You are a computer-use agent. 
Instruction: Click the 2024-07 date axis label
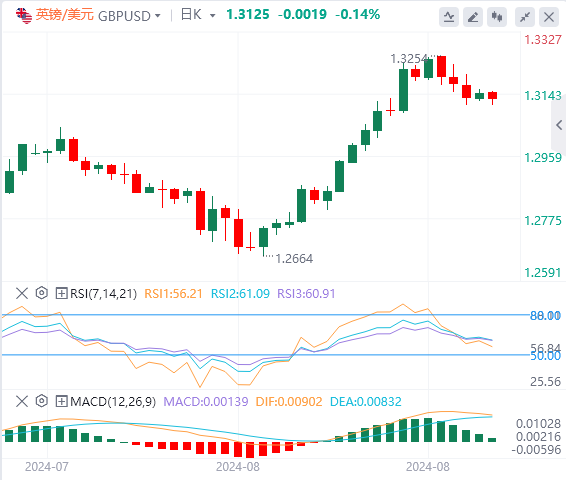point(47,467)
